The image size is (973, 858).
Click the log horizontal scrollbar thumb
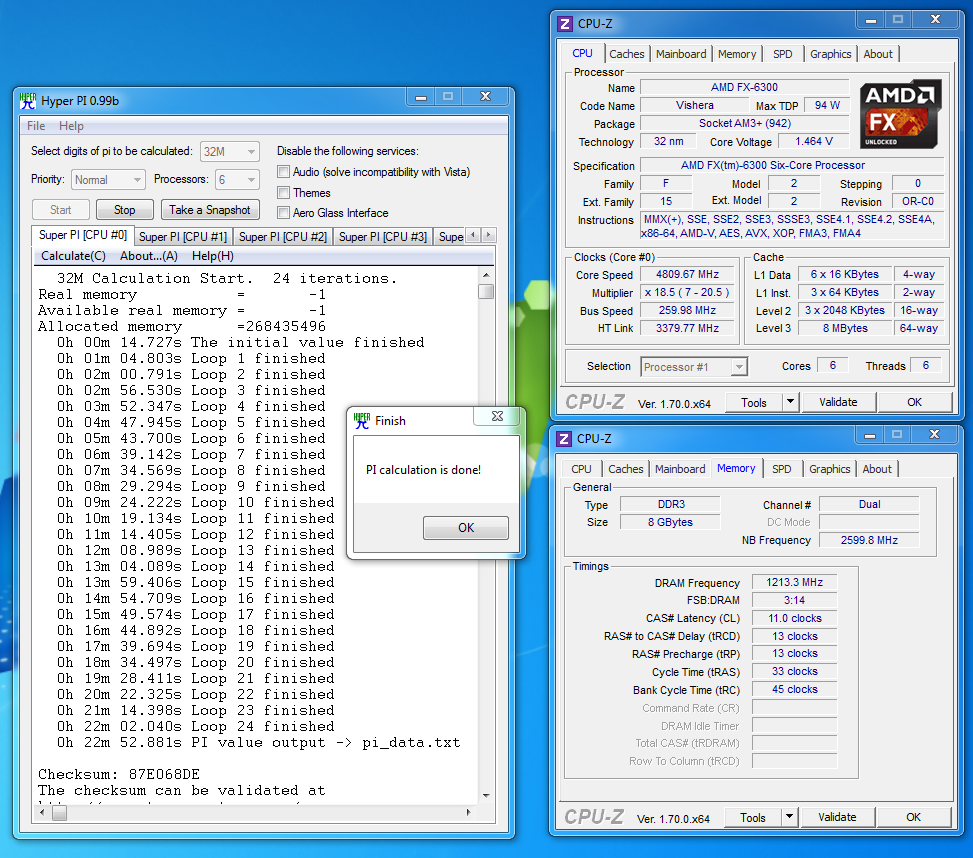coord(60,813)
